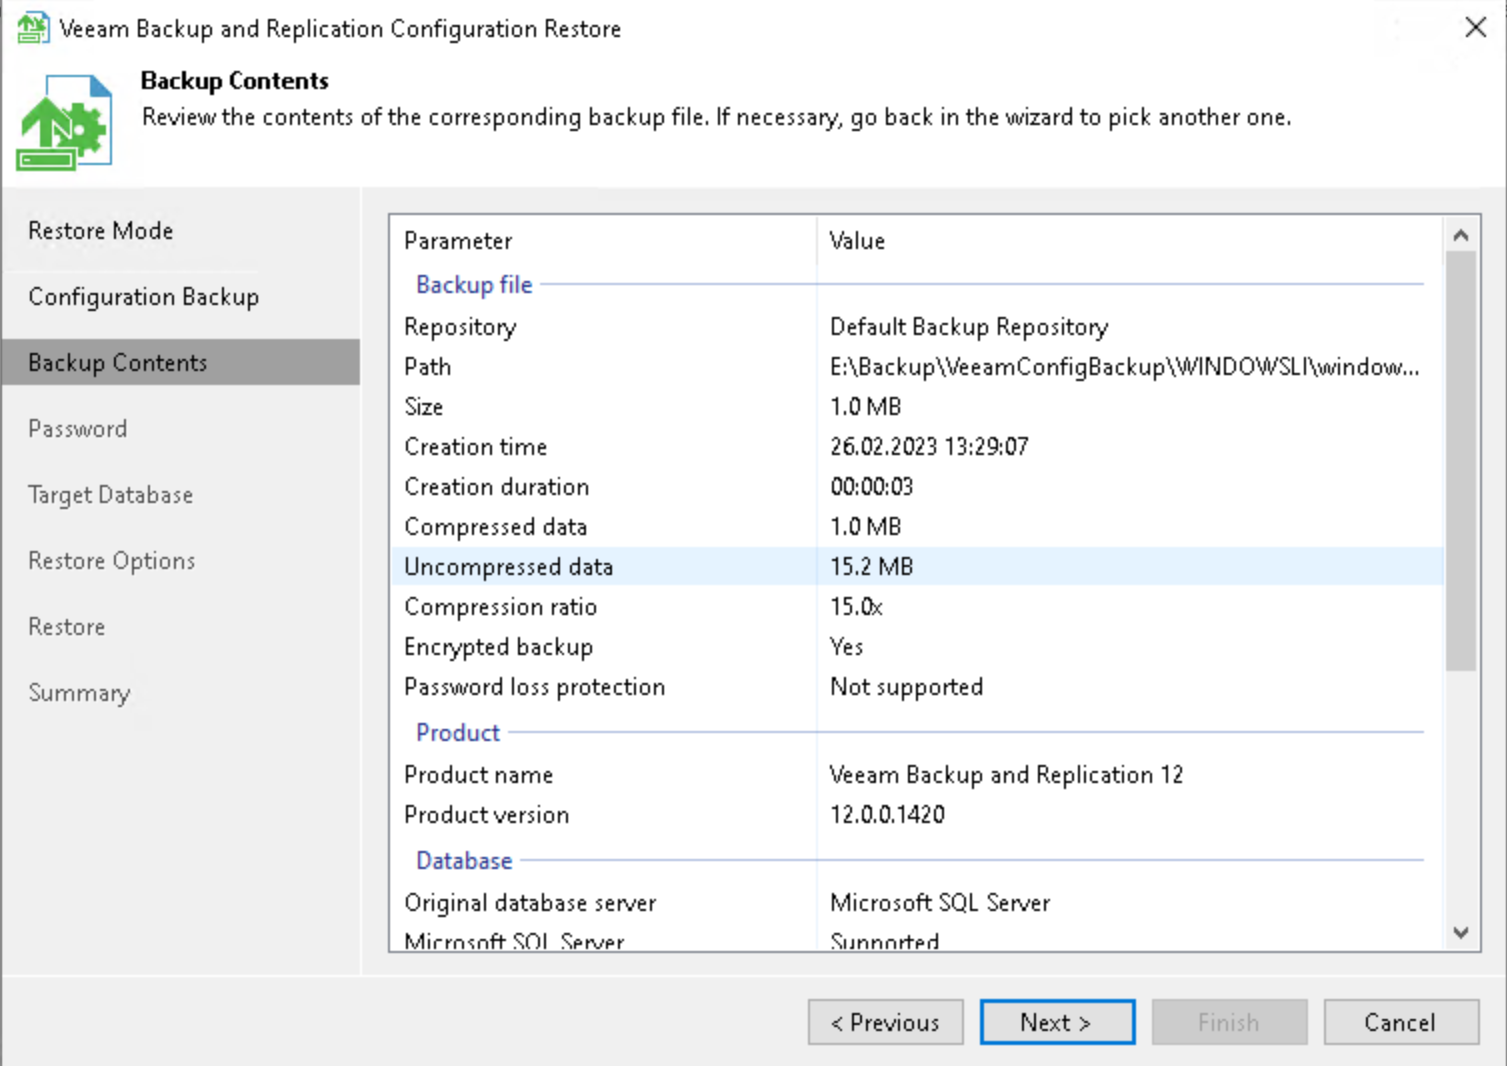Viewport: 1507px width, 1066px height.
Task: Click the Not supported value
Action: (x=906, y=687)
